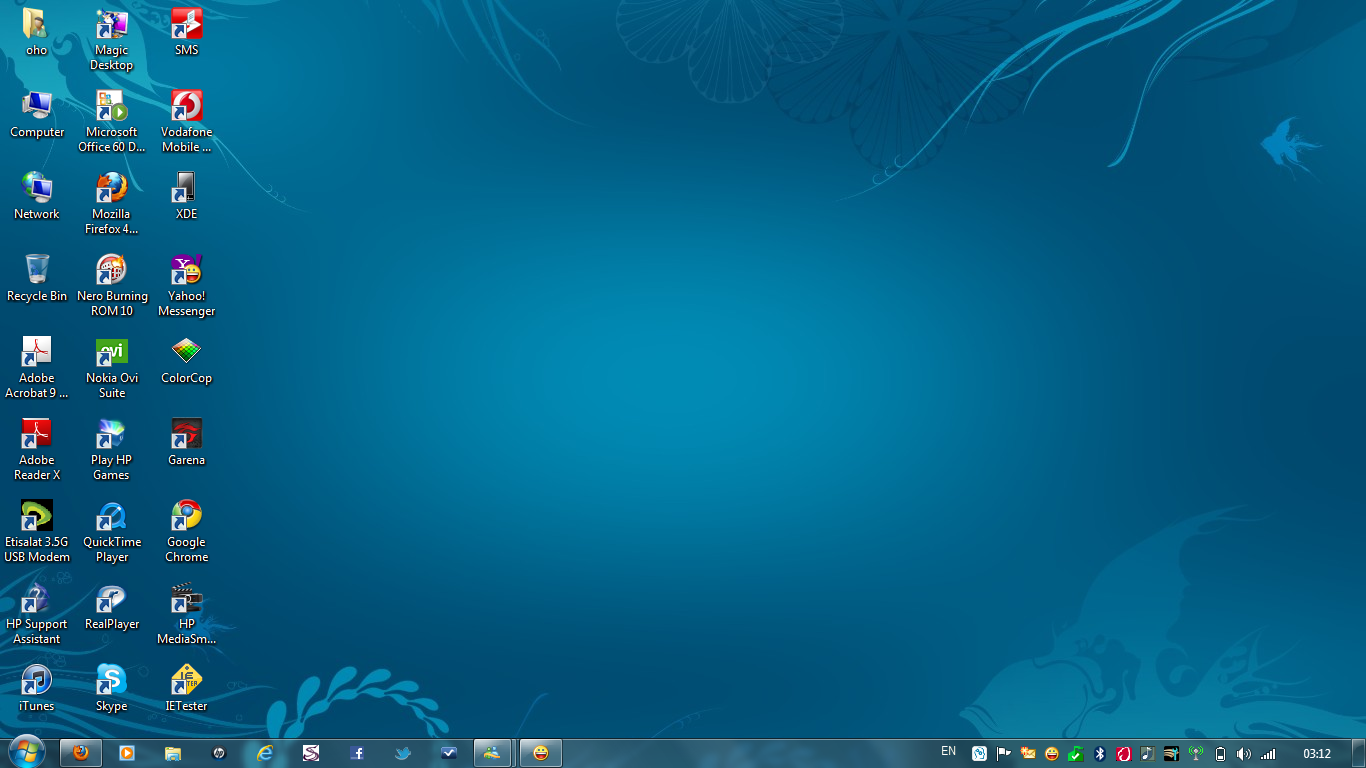This screenshot has width=1366, height=768.
Task: Click Internet Explorer in the taskbar
Action: [265, 753]
